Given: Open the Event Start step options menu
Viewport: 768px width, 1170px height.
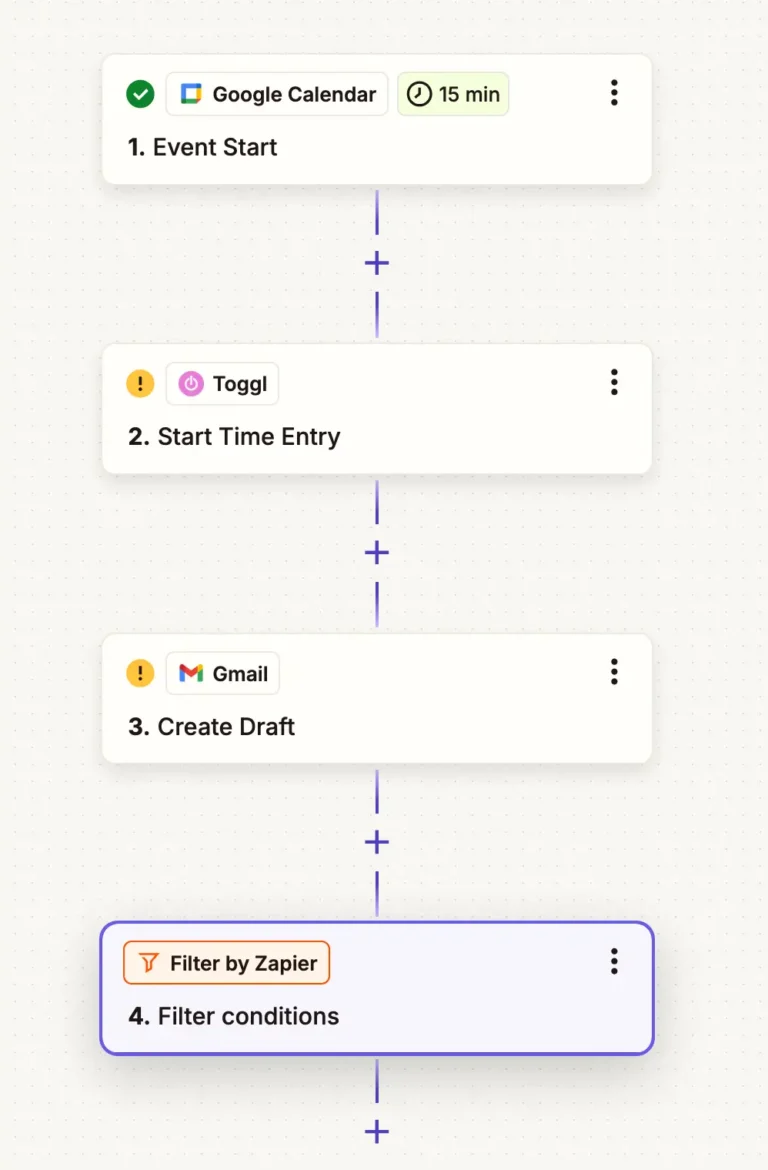Looking at the screenshot, I should (x=614, y=93).
